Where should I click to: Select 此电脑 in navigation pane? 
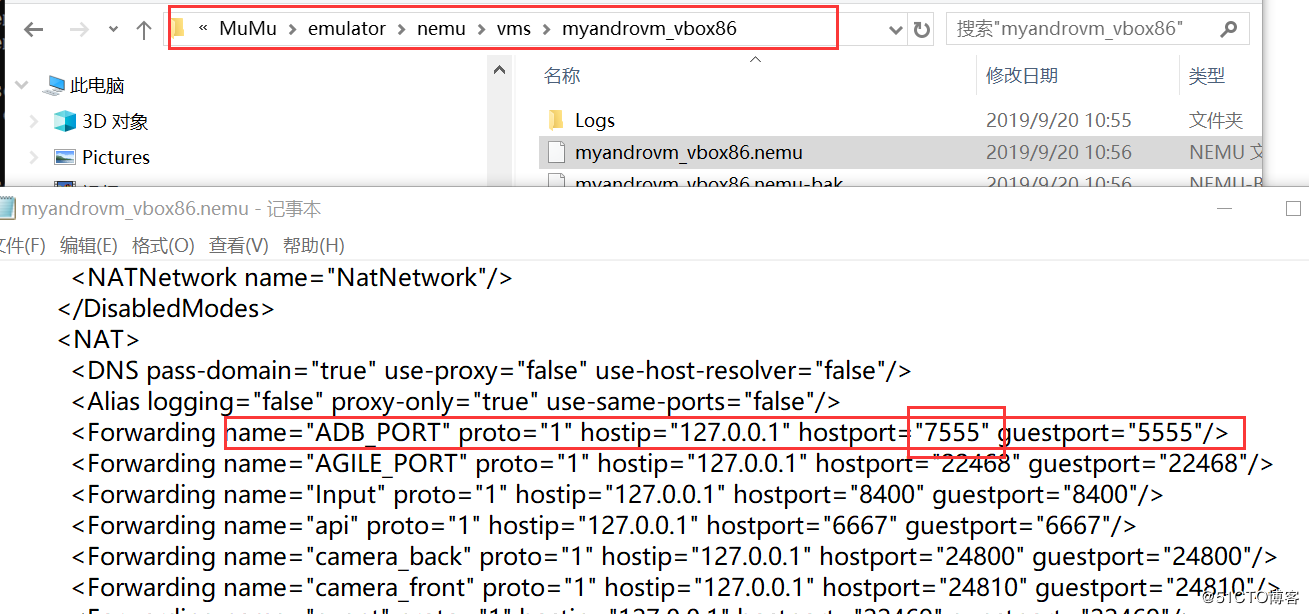tap(96, 86)
